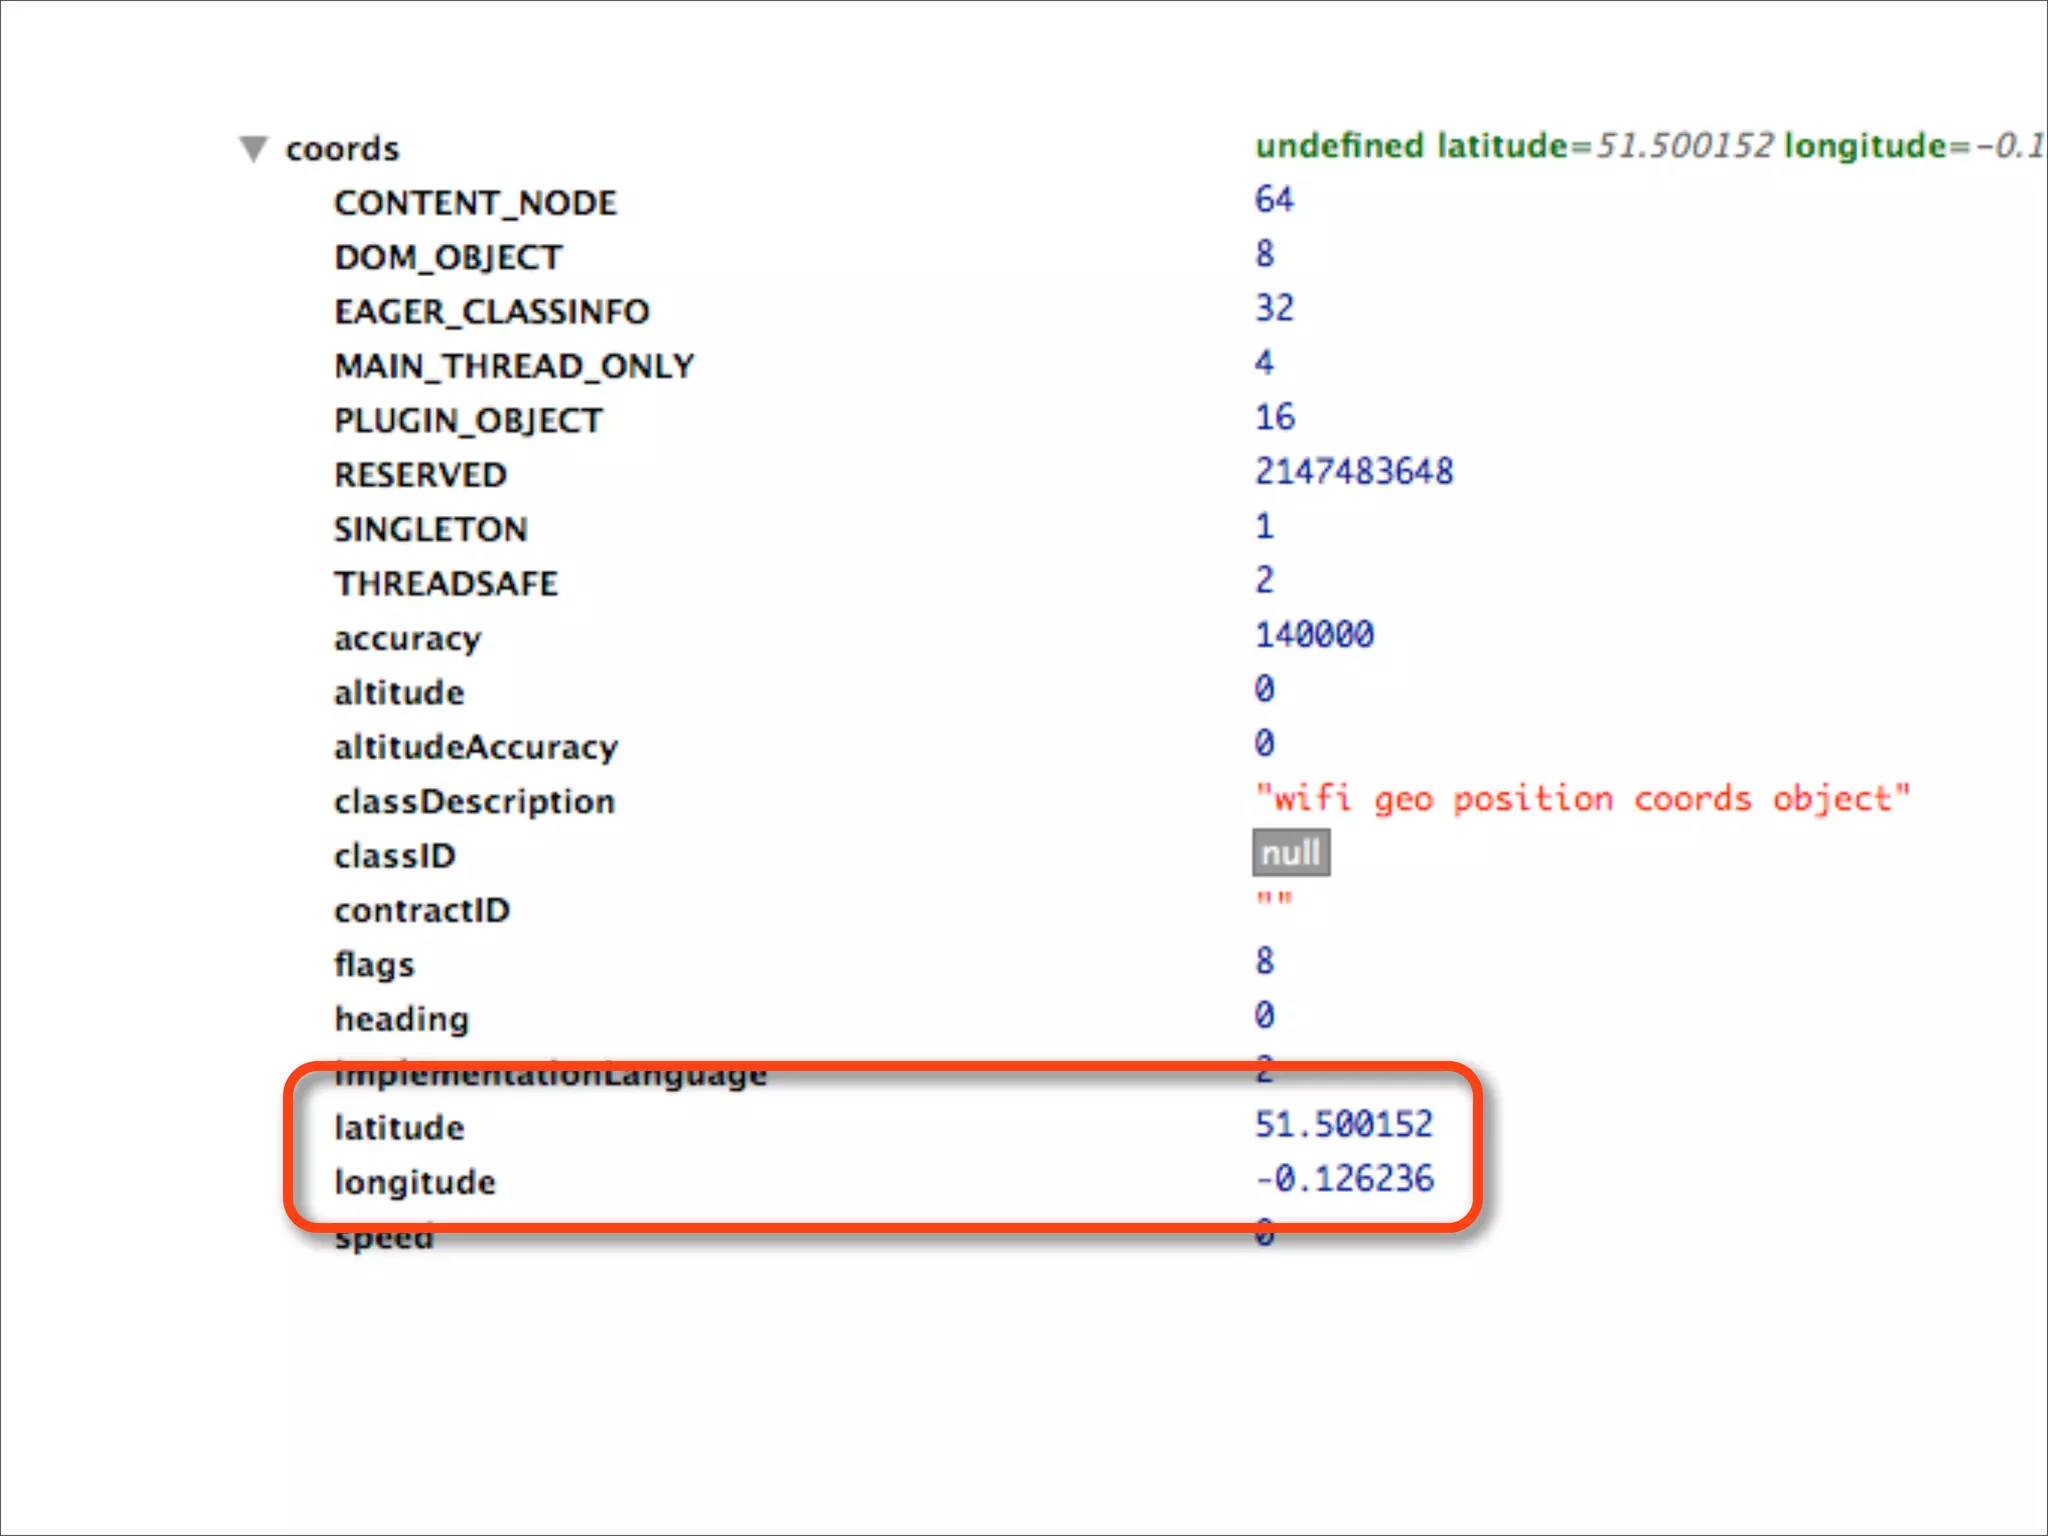Click the RESERVED value 2147483648
The height and width of the screenshot is (1536, 2048).
click(x=1354, y=471)
